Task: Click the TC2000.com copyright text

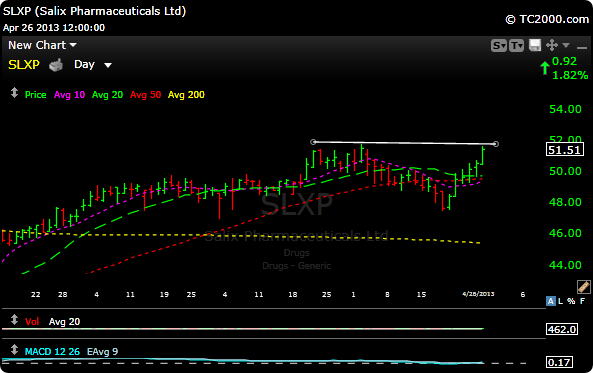Action: tap(547, 19)
